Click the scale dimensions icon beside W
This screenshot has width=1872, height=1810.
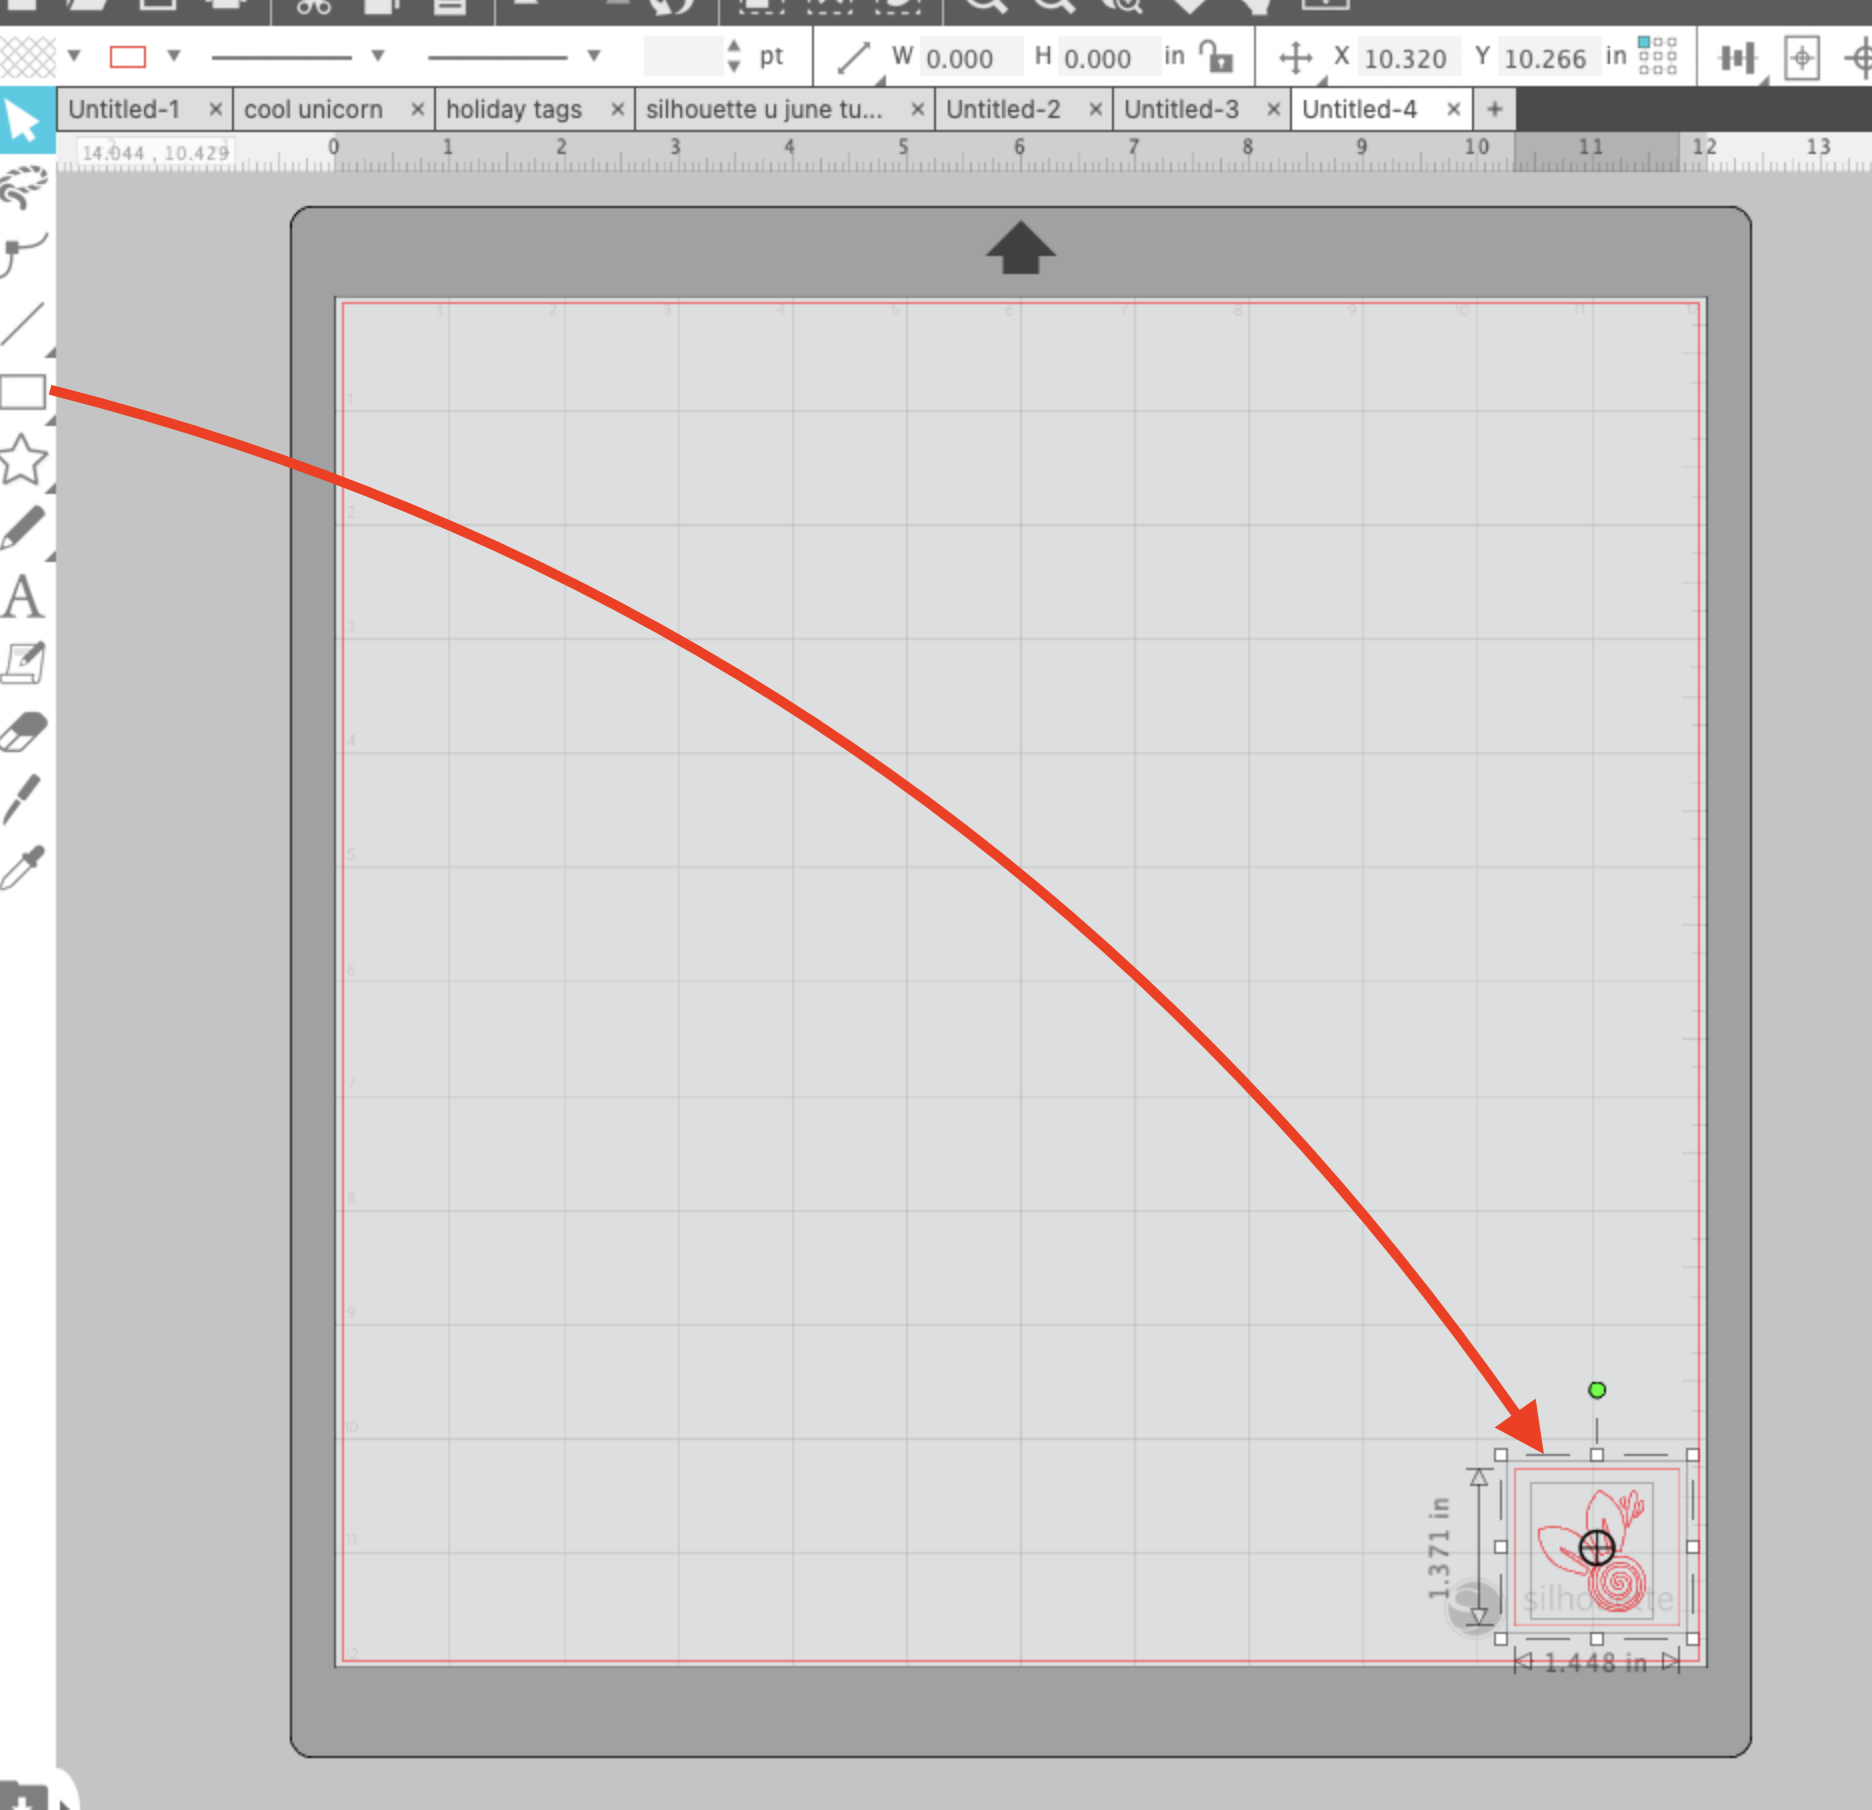point(854,58)
